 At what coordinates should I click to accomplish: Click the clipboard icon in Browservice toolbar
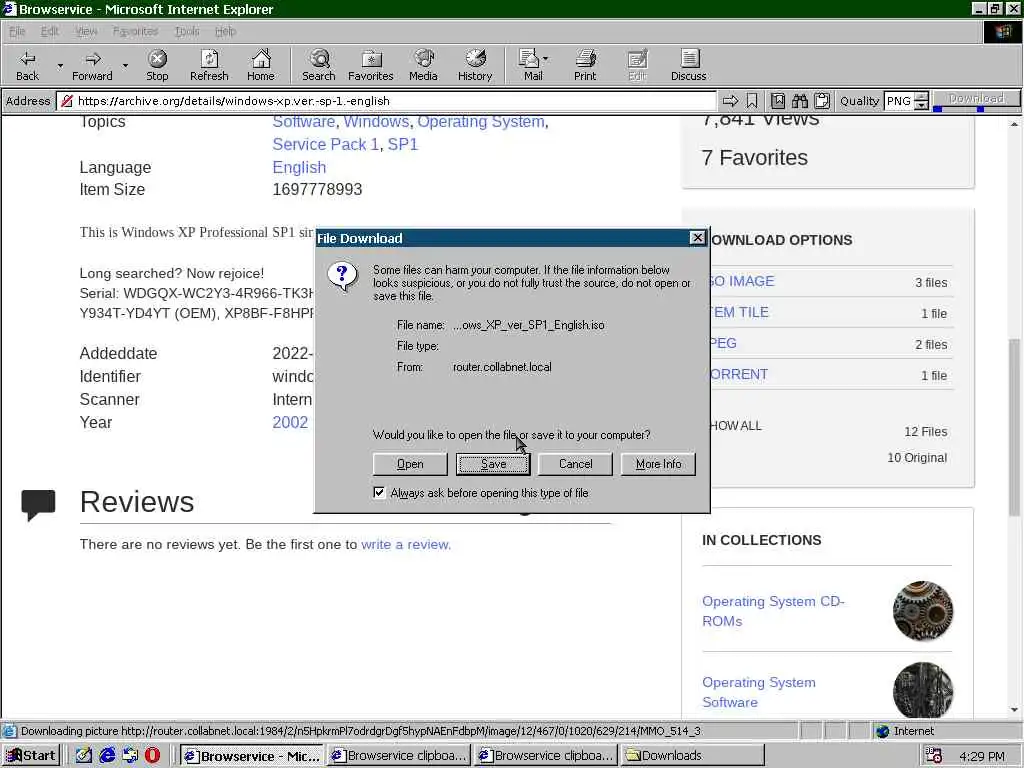[822, 101]
